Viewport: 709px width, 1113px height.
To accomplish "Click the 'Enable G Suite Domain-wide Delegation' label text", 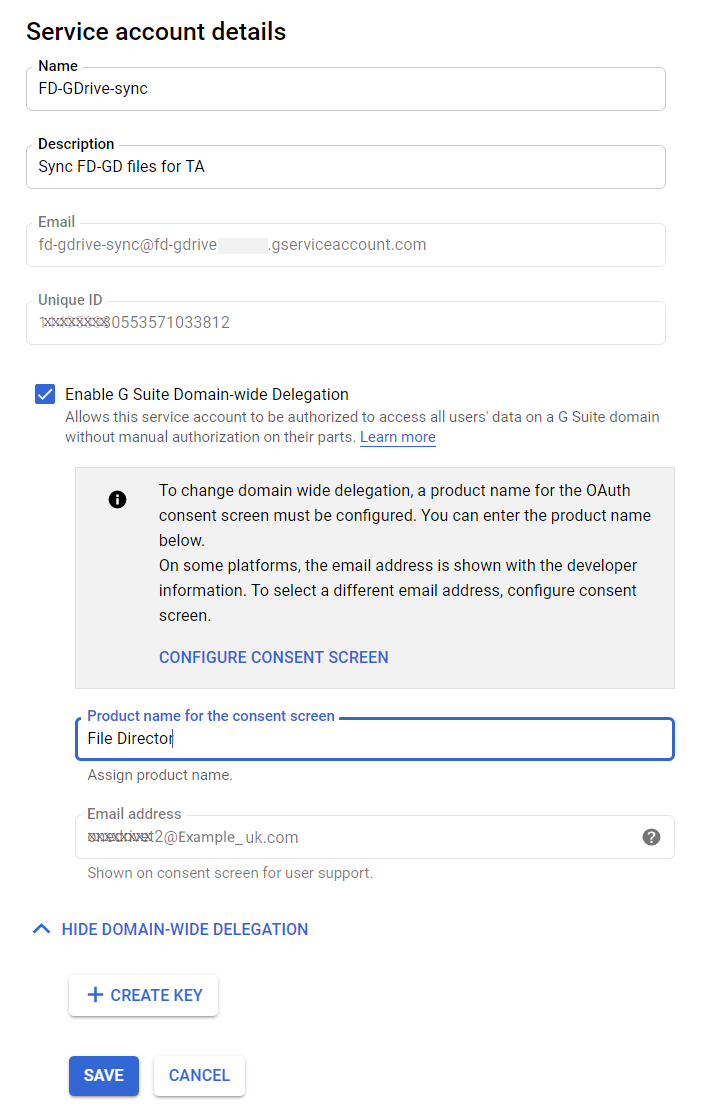I will [x=207, y=394].
